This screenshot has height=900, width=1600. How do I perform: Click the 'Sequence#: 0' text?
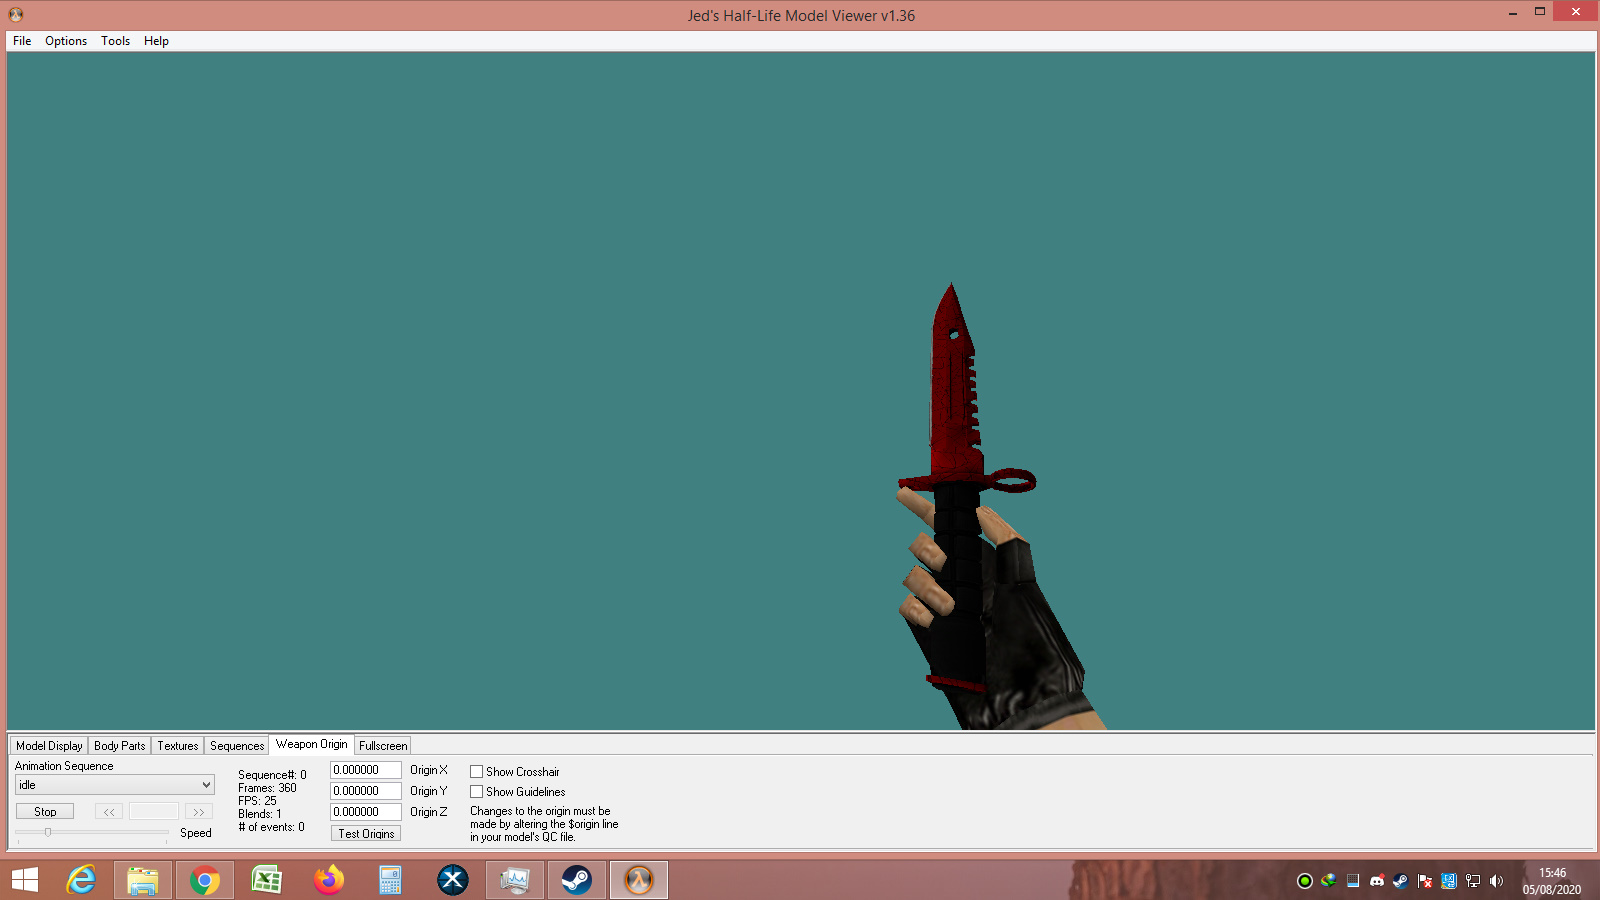click(272, 775)
